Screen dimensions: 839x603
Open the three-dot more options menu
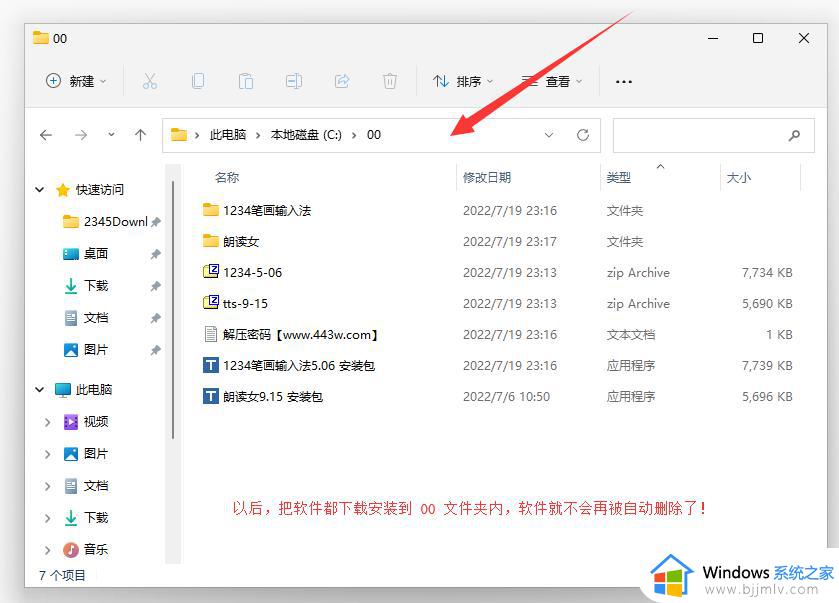(x=623, y=82)
